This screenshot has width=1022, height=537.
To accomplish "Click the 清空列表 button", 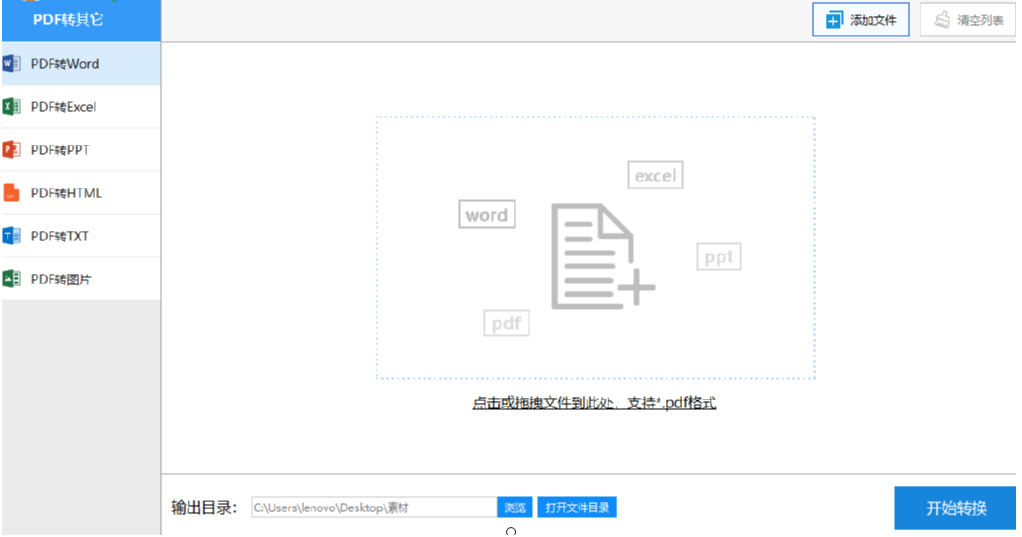I will pos(968,20).
